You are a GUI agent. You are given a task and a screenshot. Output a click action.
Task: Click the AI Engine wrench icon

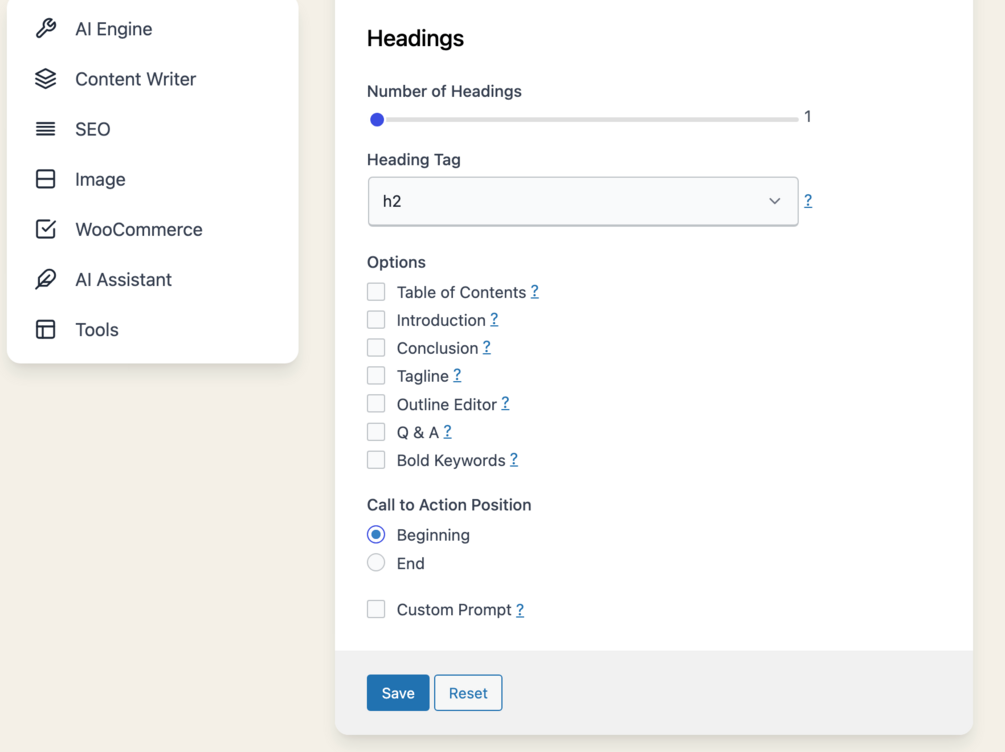[46, 29]
